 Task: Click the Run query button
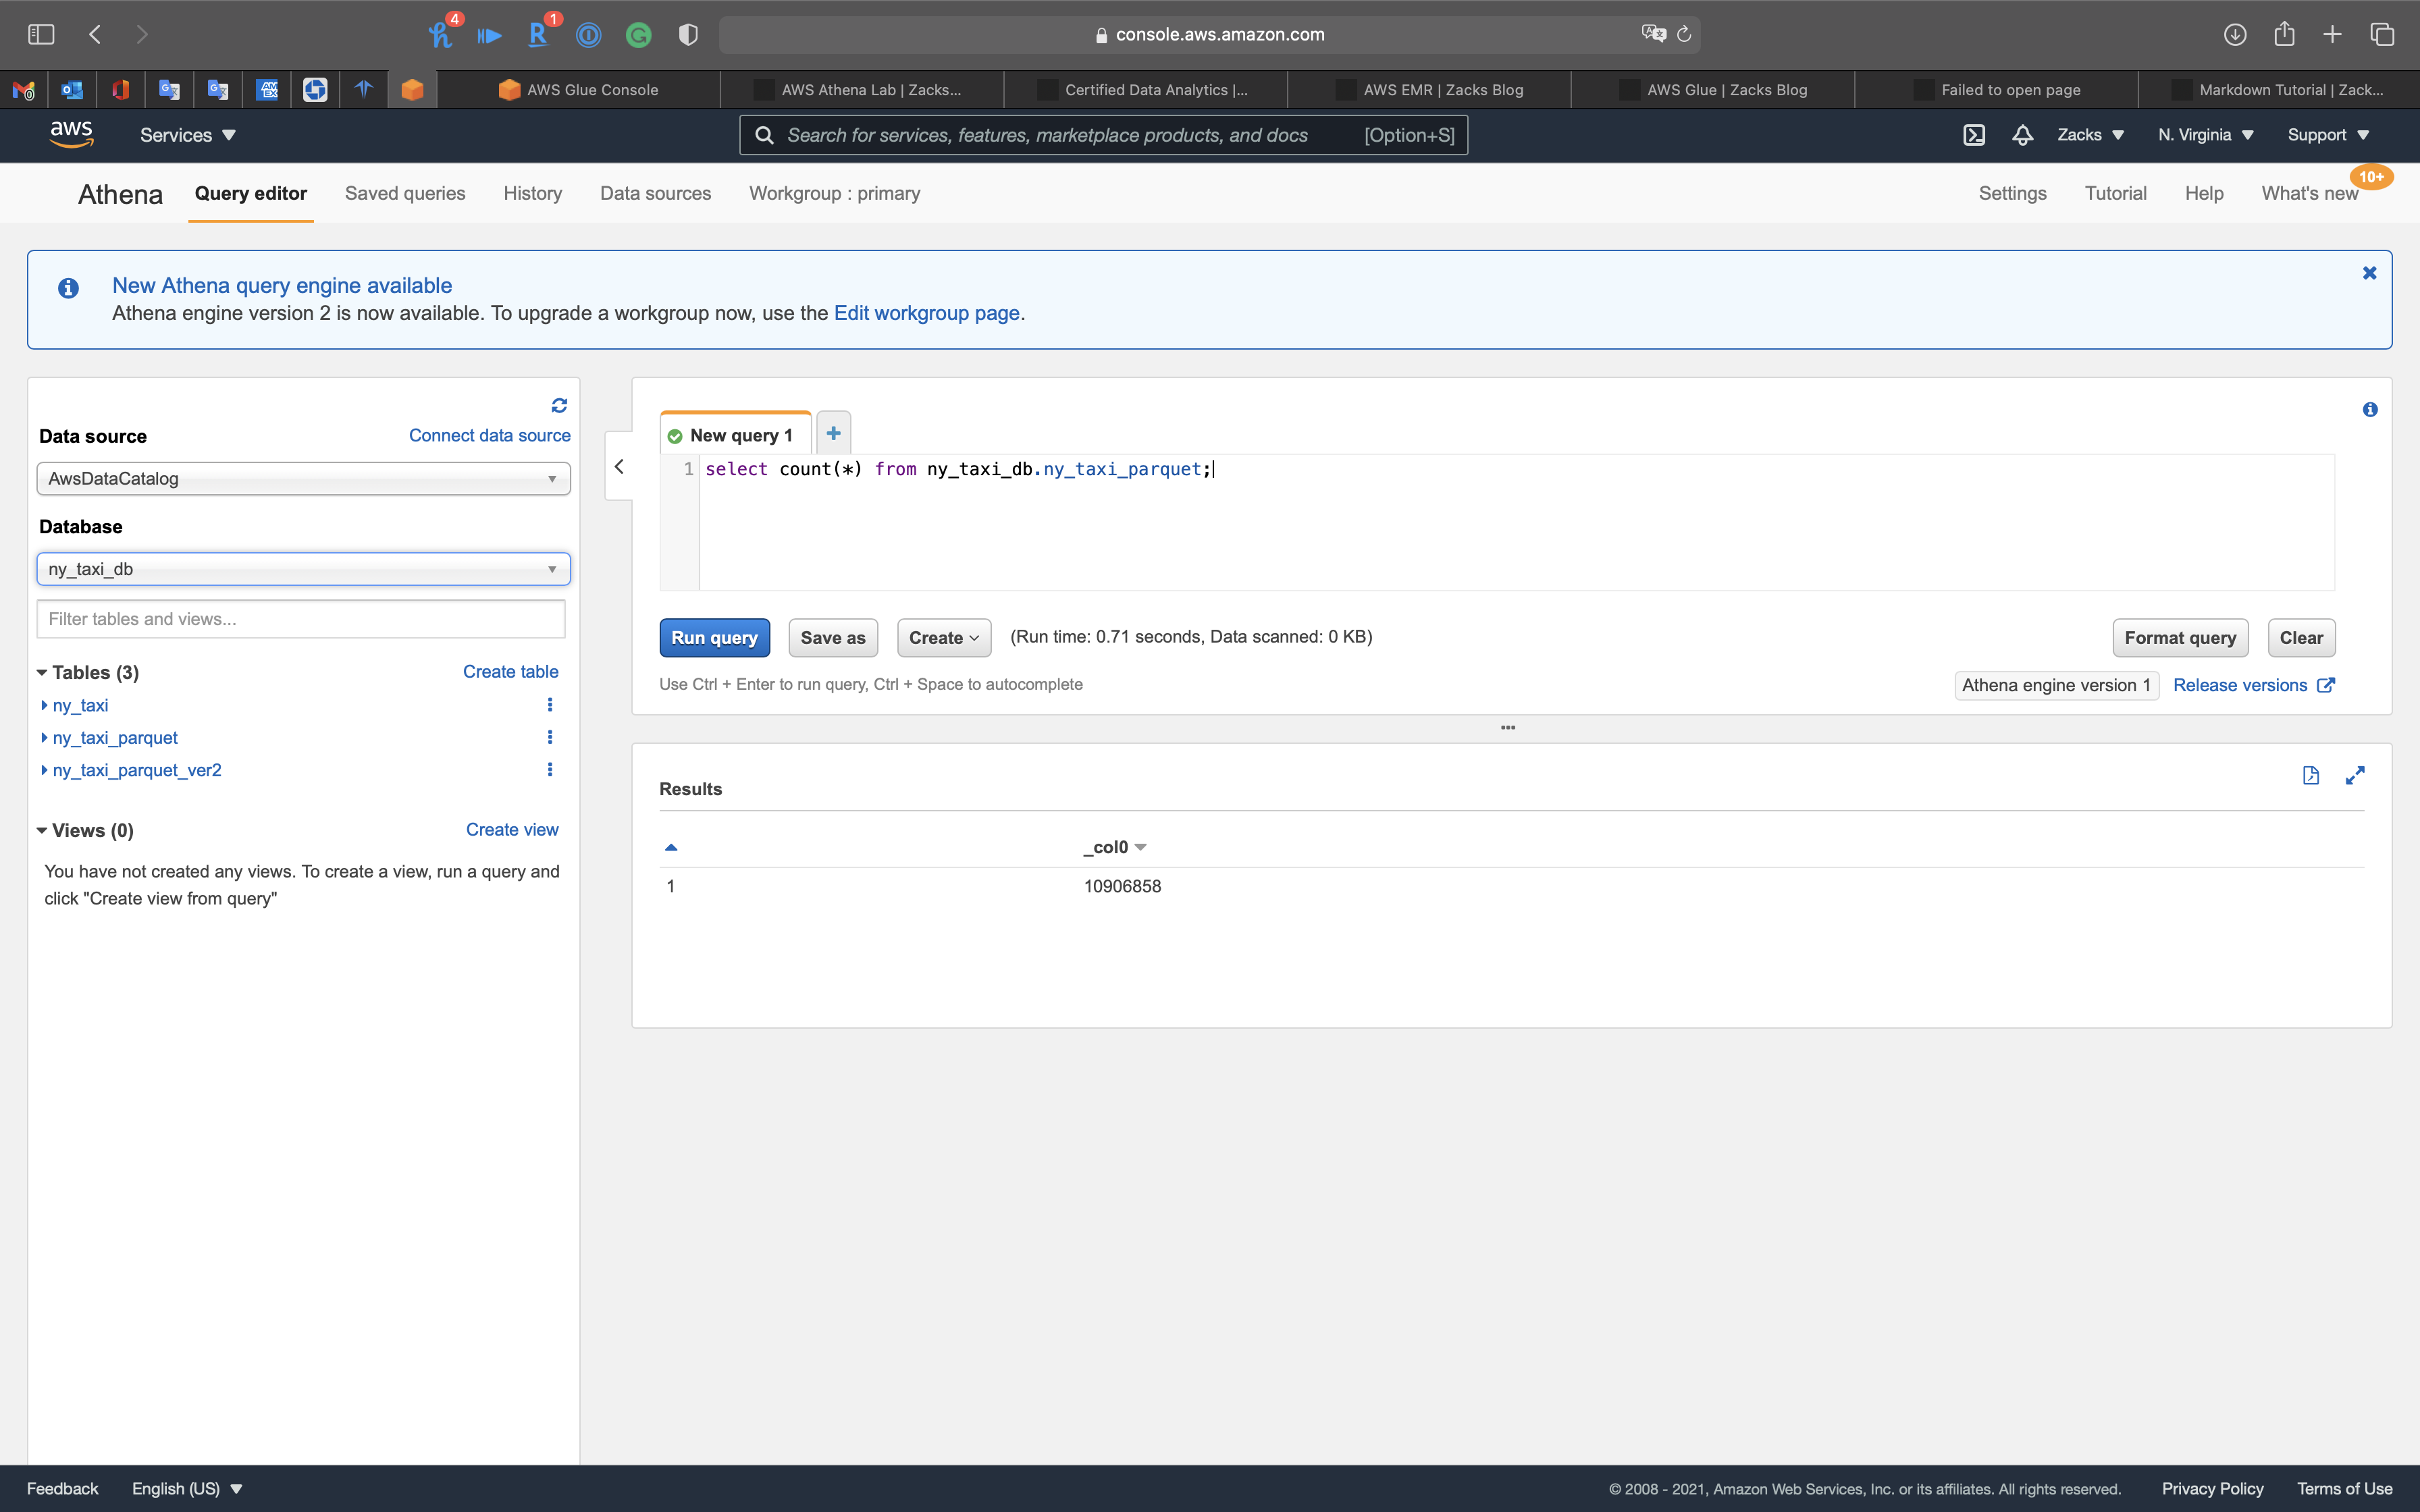click(714, 638)
